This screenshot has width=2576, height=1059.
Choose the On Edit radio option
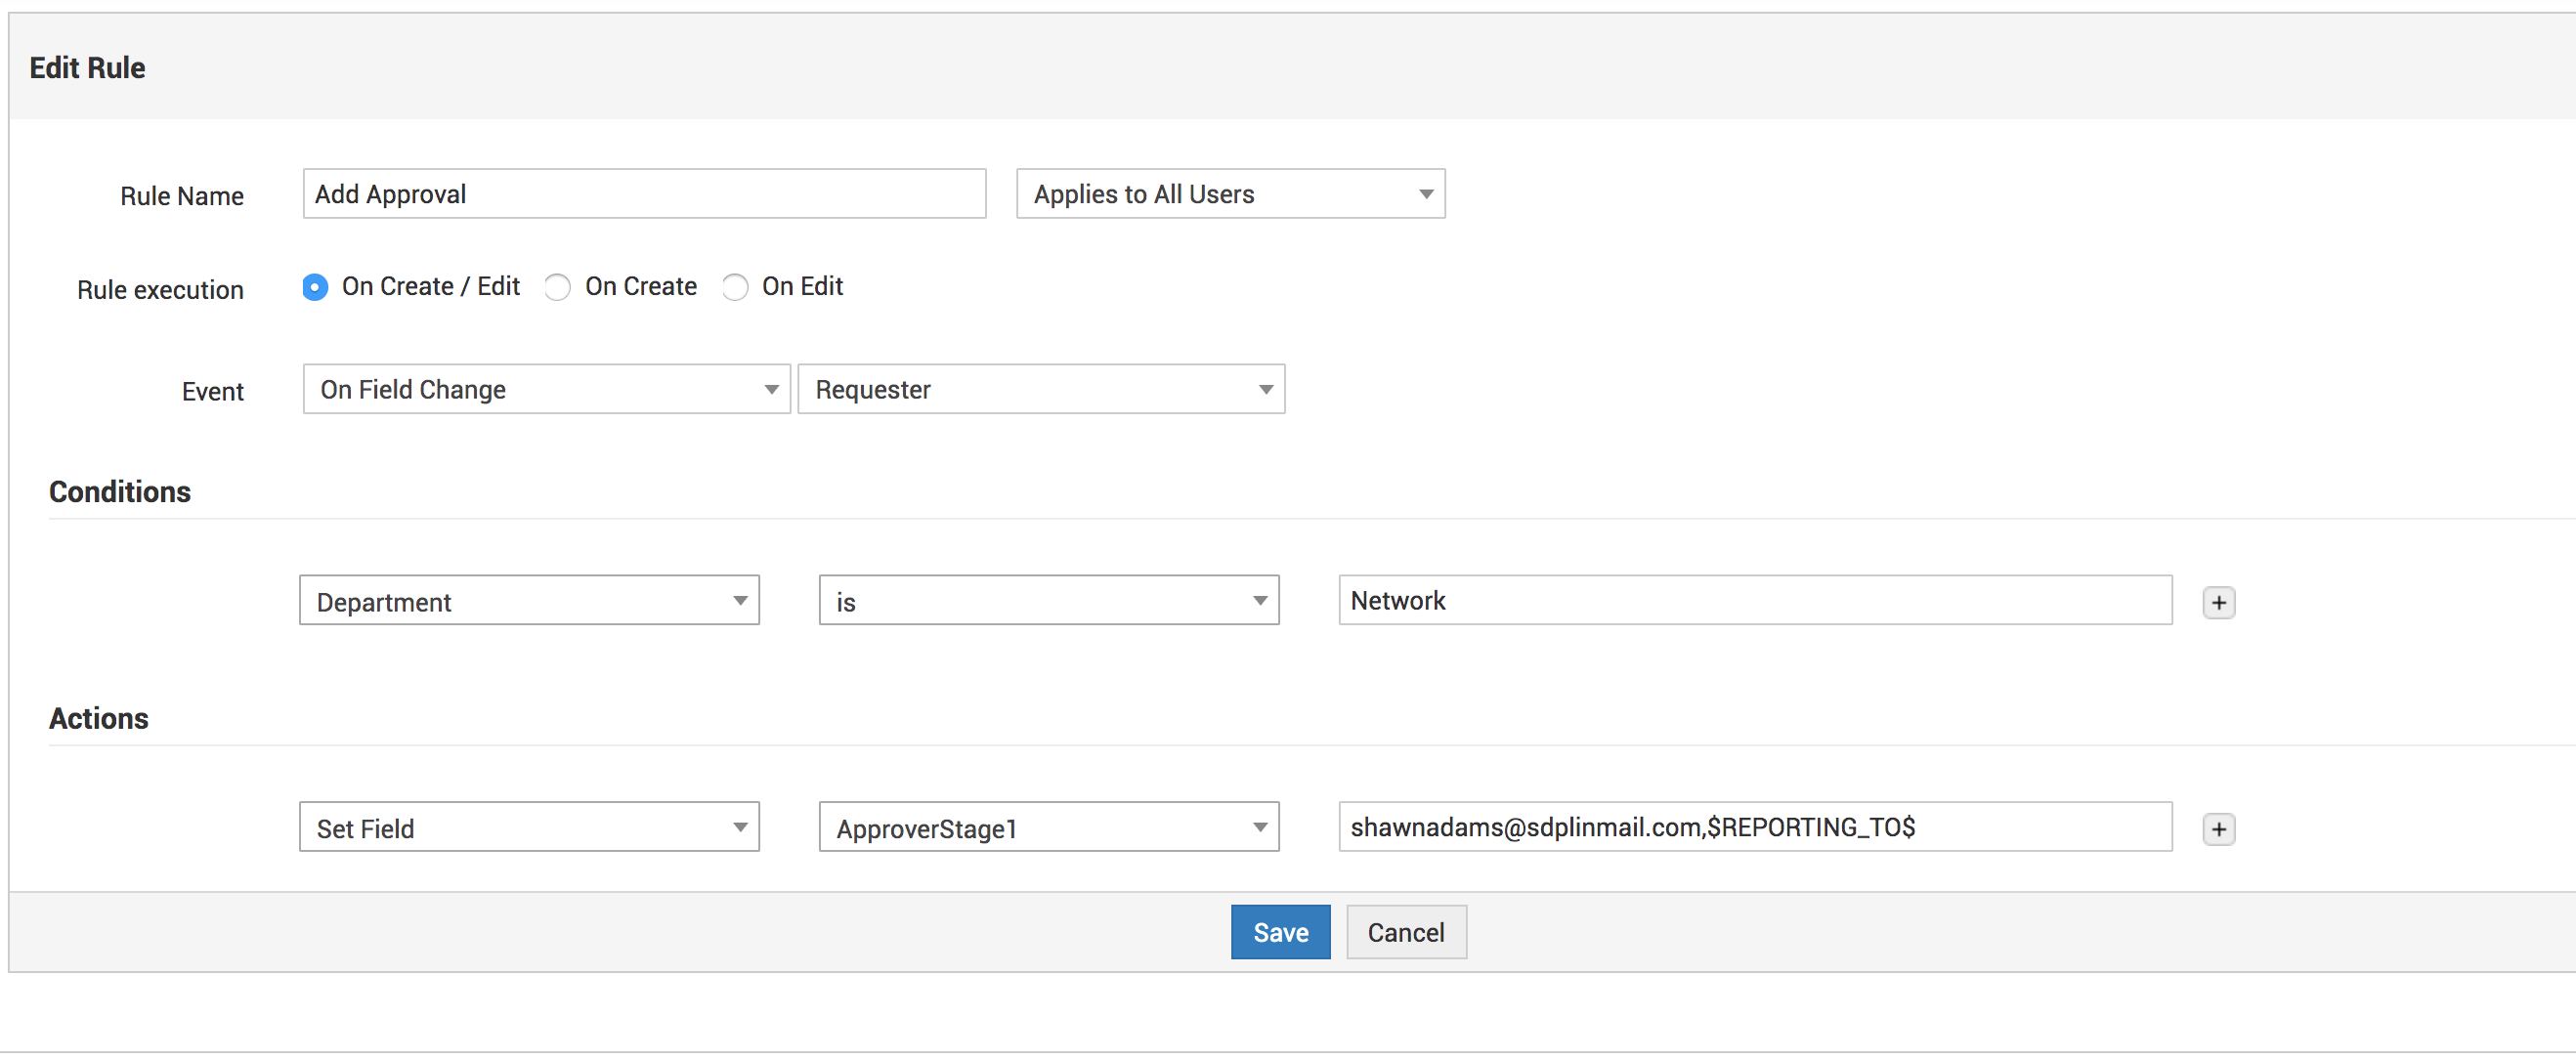[x=735, y=288]
